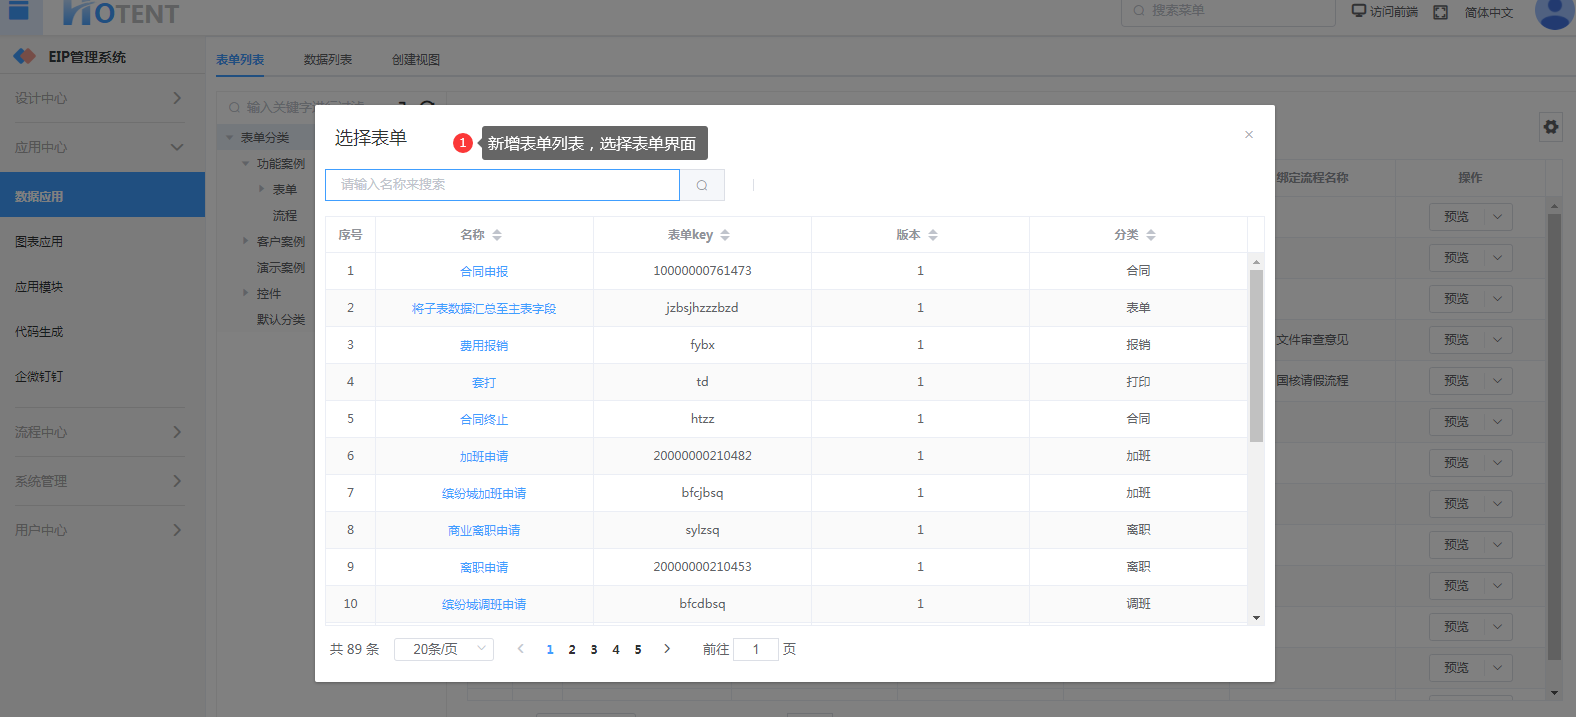This screenshot has height=717, width=1576.
Task: Sort table by 名称 column
Action: click(x=497, y=235)
